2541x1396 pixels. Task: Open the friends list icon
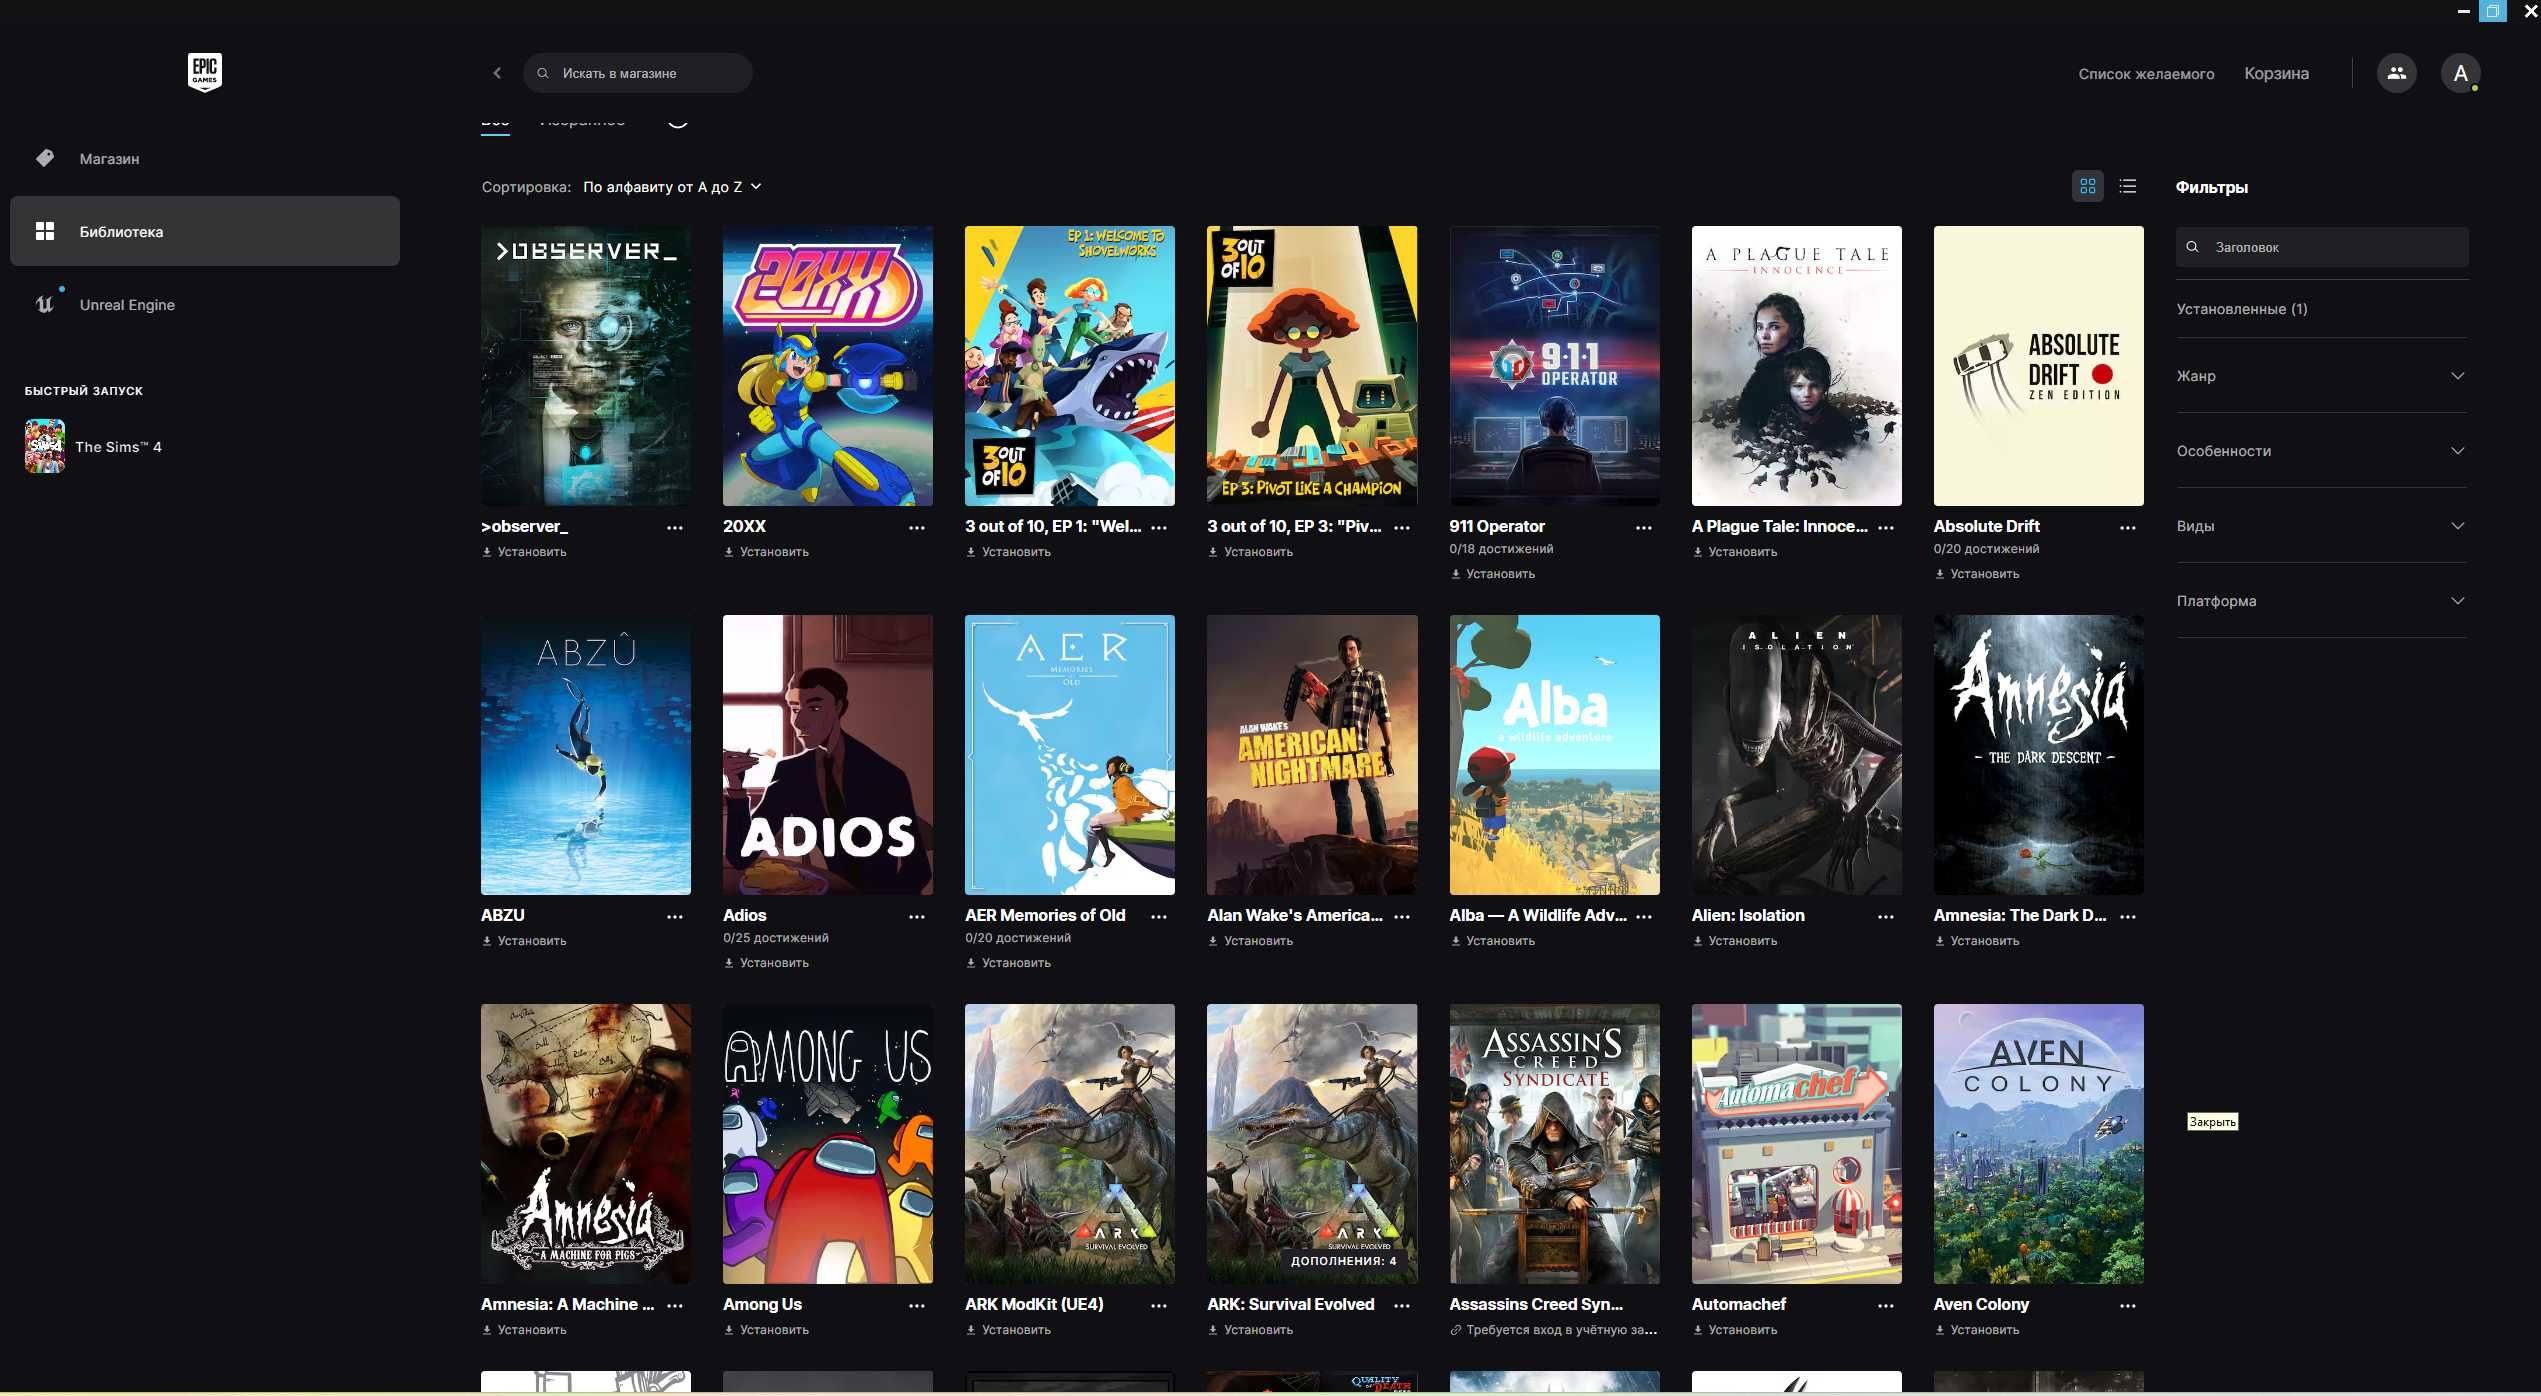pos(2396,73)
